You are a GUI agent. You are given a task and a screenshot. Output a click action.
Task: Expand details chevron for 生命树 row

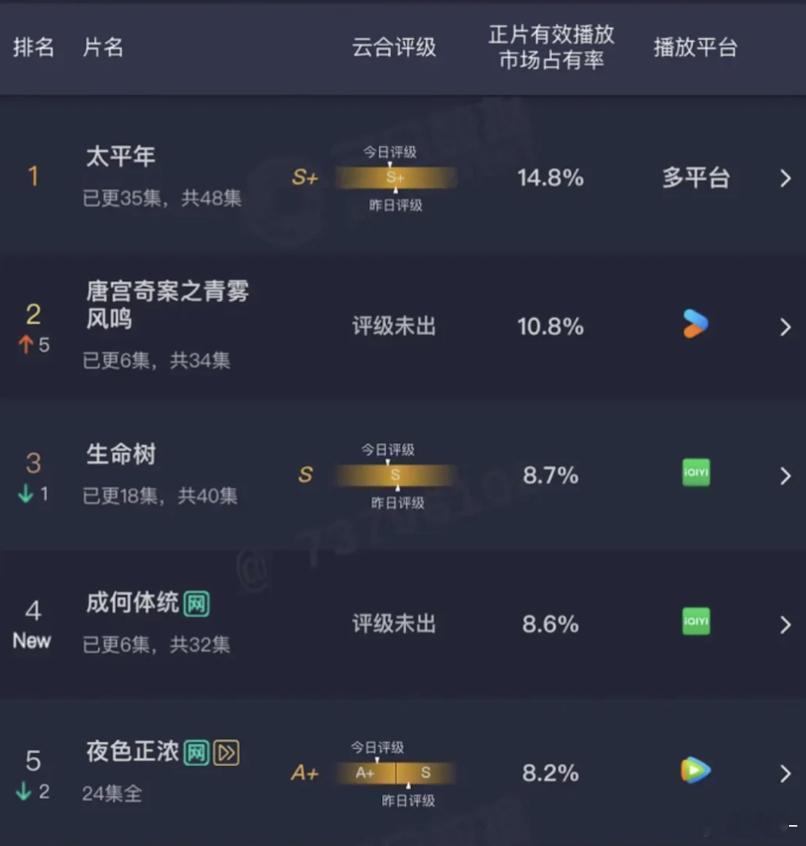[x=786, y=475]
